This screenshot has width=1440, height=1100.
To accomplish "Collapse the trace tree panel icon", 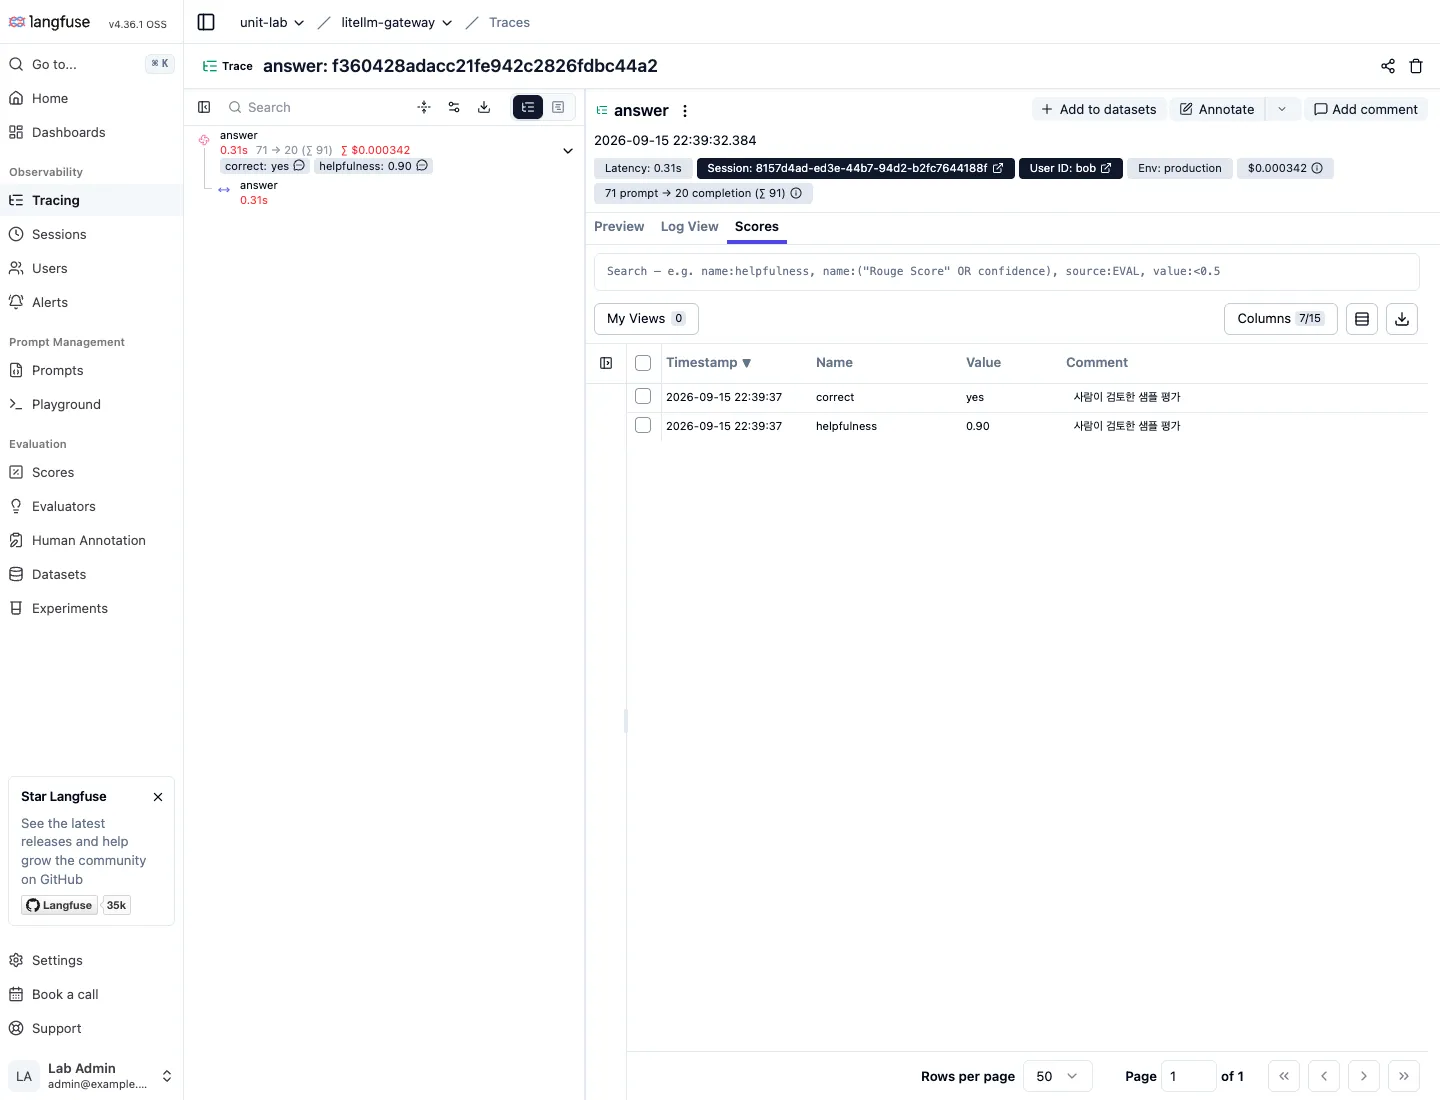I will coord(204,107).
